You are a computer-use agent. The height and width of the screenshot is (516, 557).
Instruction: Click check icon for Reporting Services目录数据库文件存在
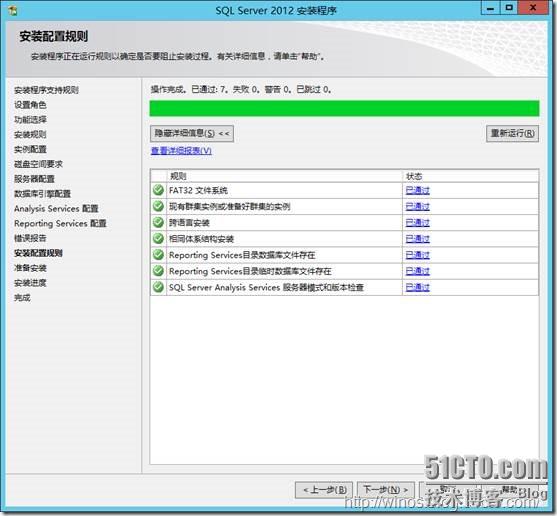tap(158, 255)
